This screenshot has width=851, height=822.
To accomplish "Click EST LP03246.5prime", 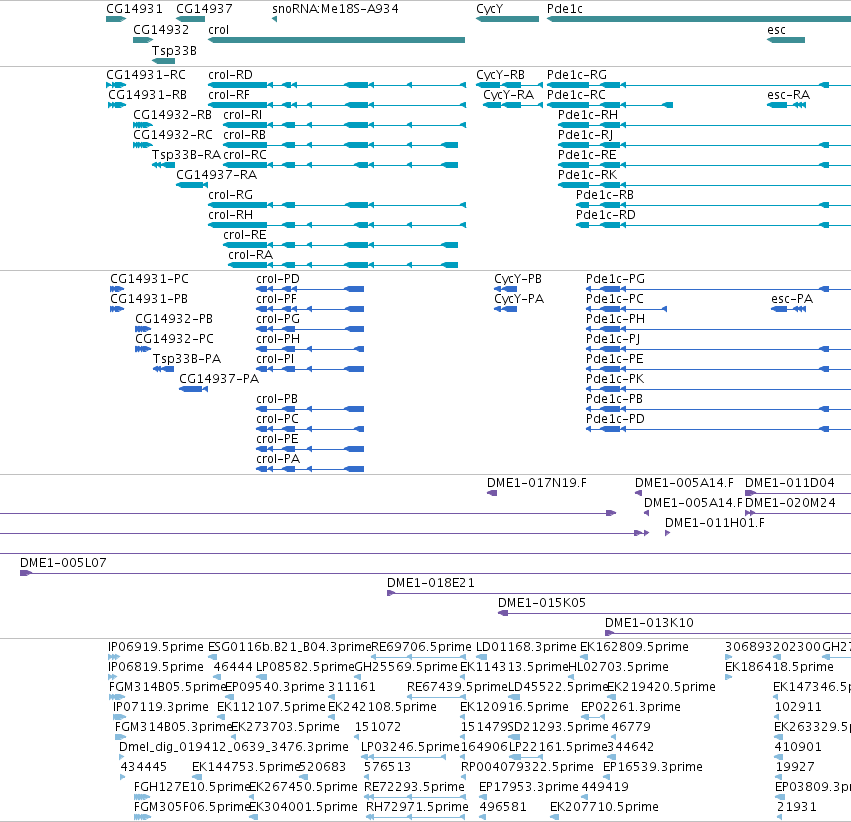I will click(x=404, y=756).
